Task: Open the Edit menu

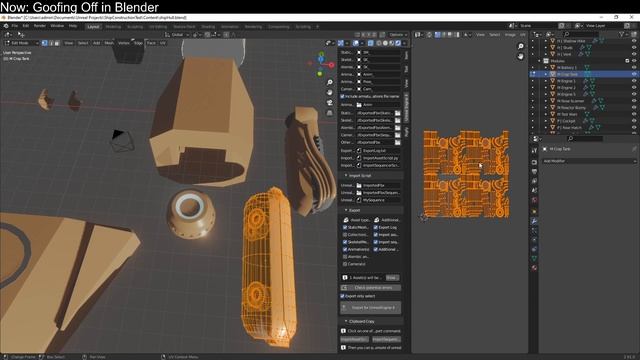Action: tap(26, 26)
